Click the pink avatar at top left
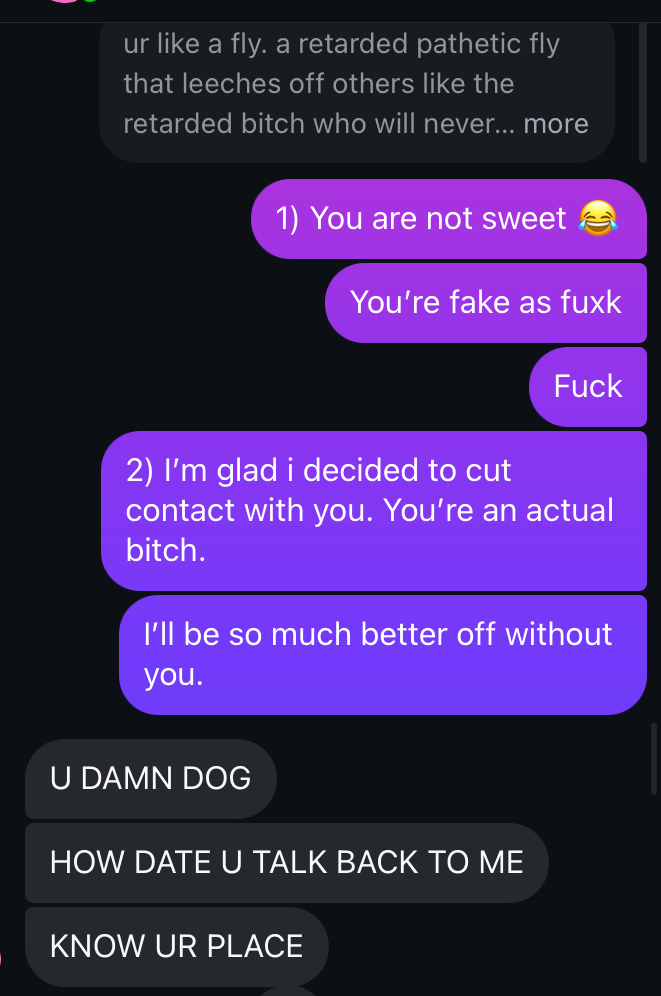 click(x=63, y=1)
